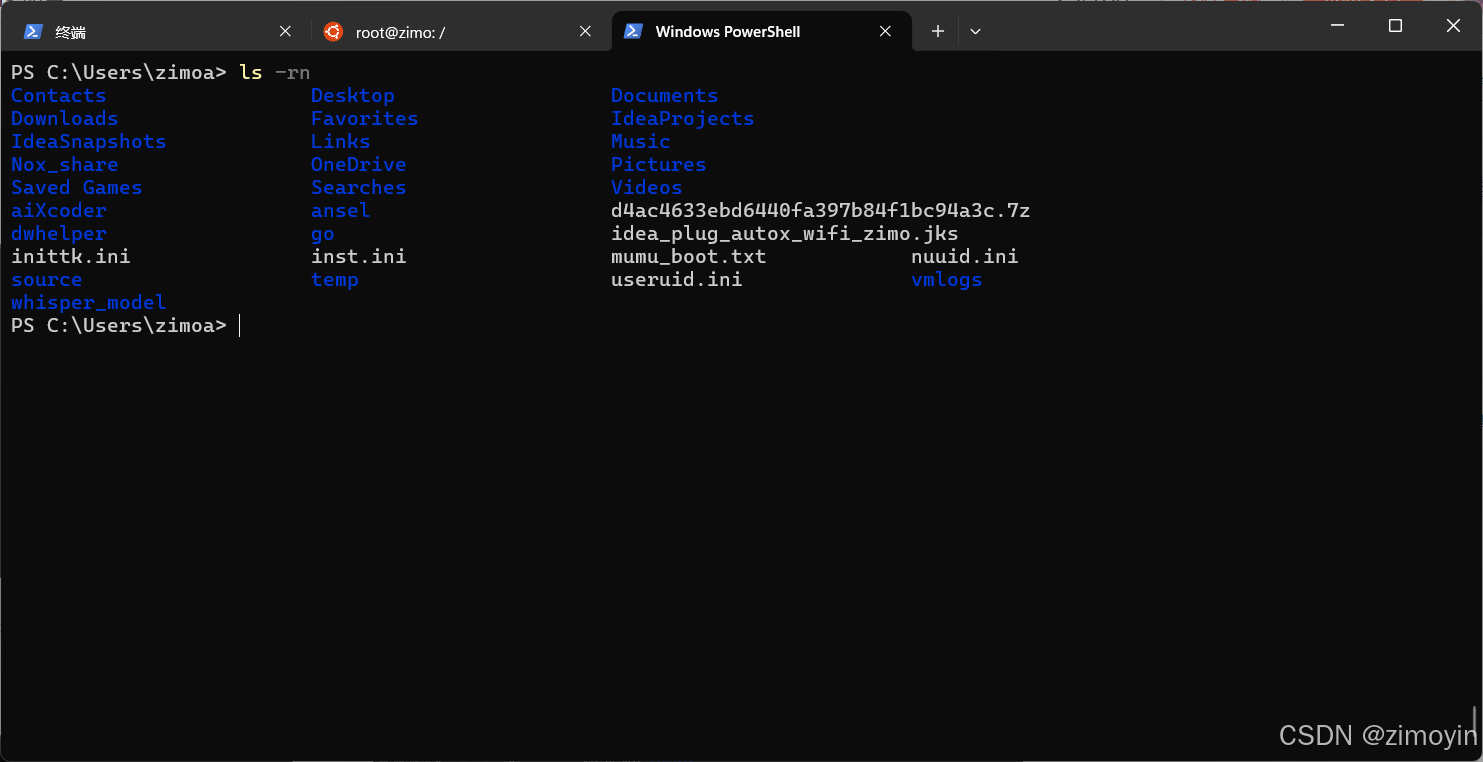Maximize the terminal window
Image resolution: width=1483 pixels, height=762 pixels.
(x=1395, y=26)
